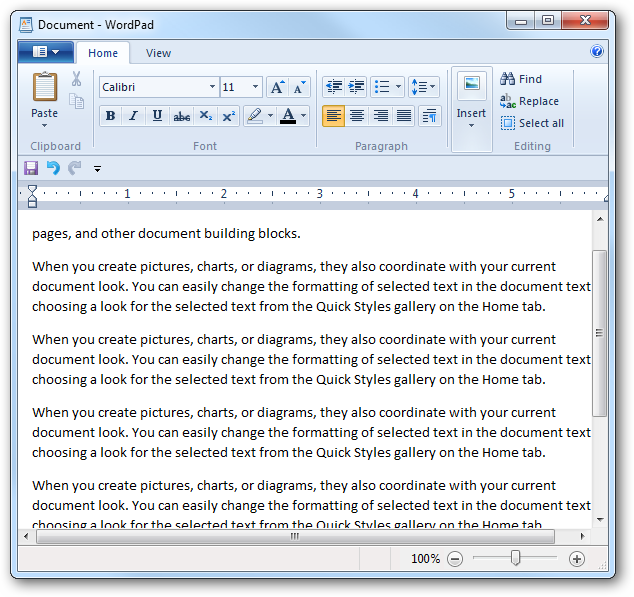Click the Copy icon in Clipboard group
Image resolution: width=634 pixels, height=597 pixels.
pos(76,101)
